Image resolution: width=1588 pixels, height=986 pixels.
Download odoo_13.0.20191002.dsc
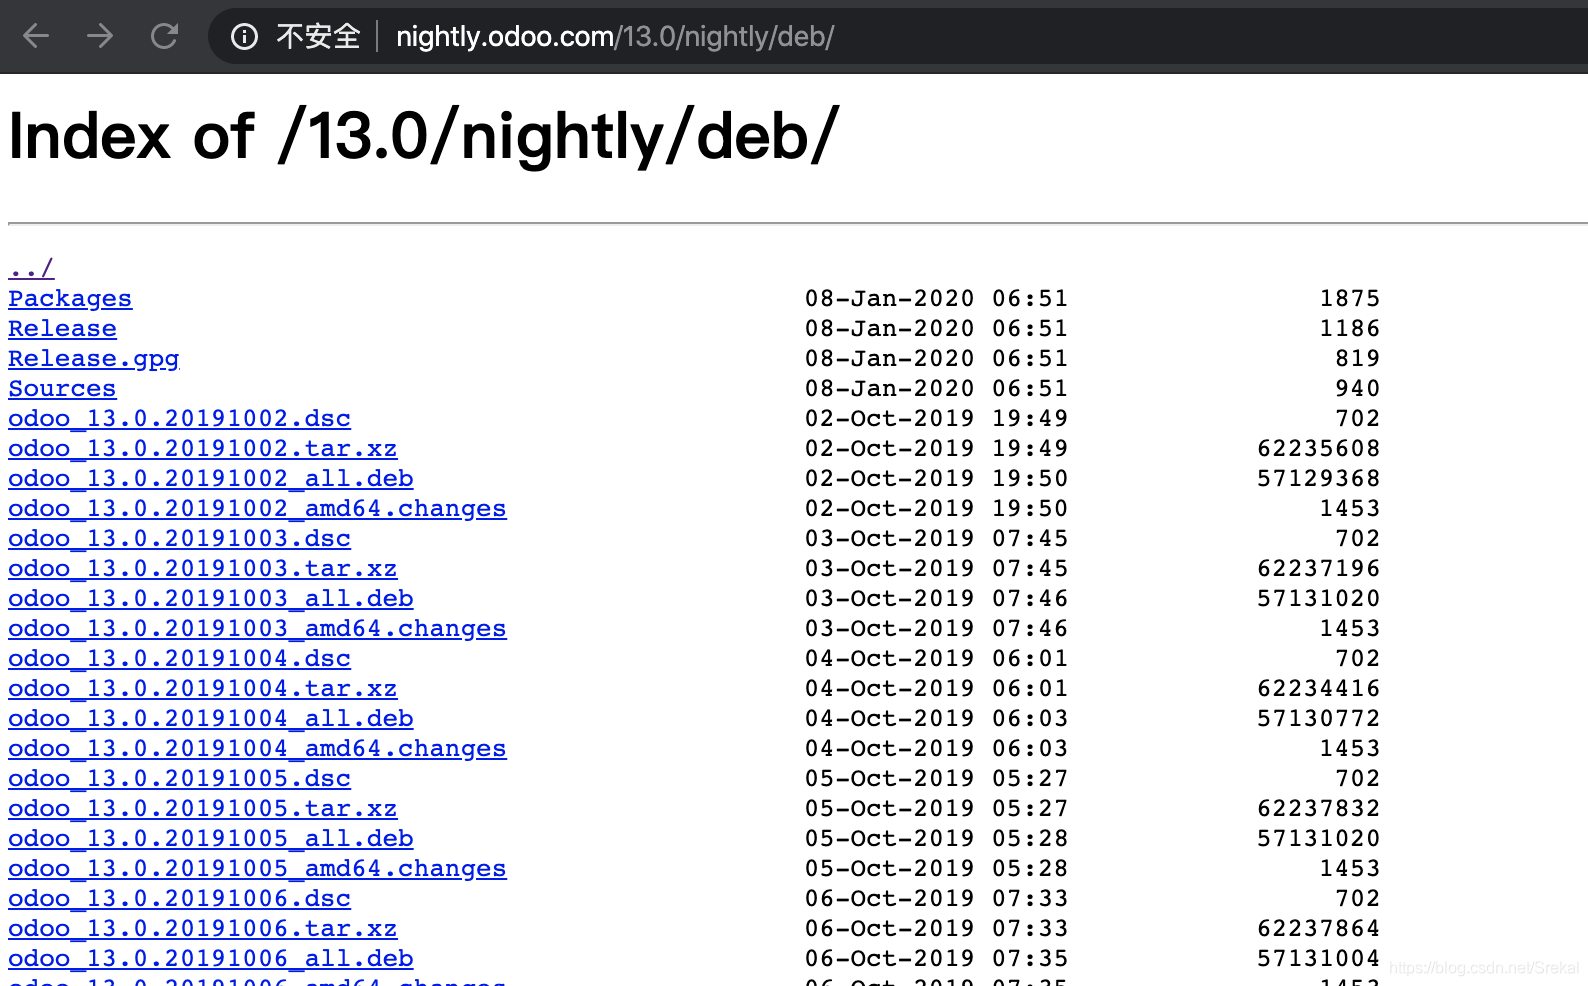pos(179,418)
